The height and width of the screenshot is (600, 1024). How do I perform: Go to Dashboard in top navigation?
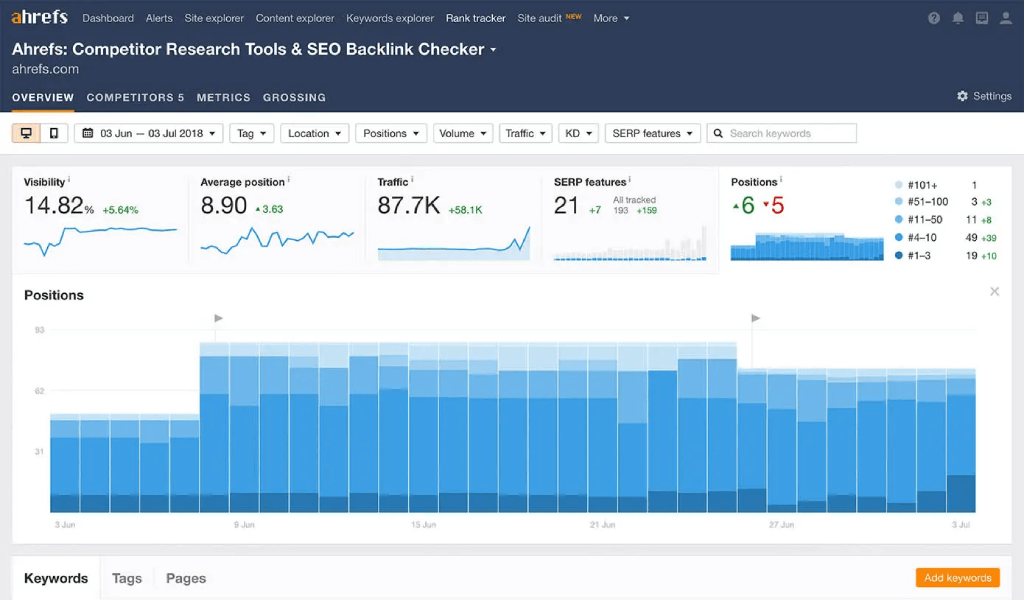click(108, 18)
